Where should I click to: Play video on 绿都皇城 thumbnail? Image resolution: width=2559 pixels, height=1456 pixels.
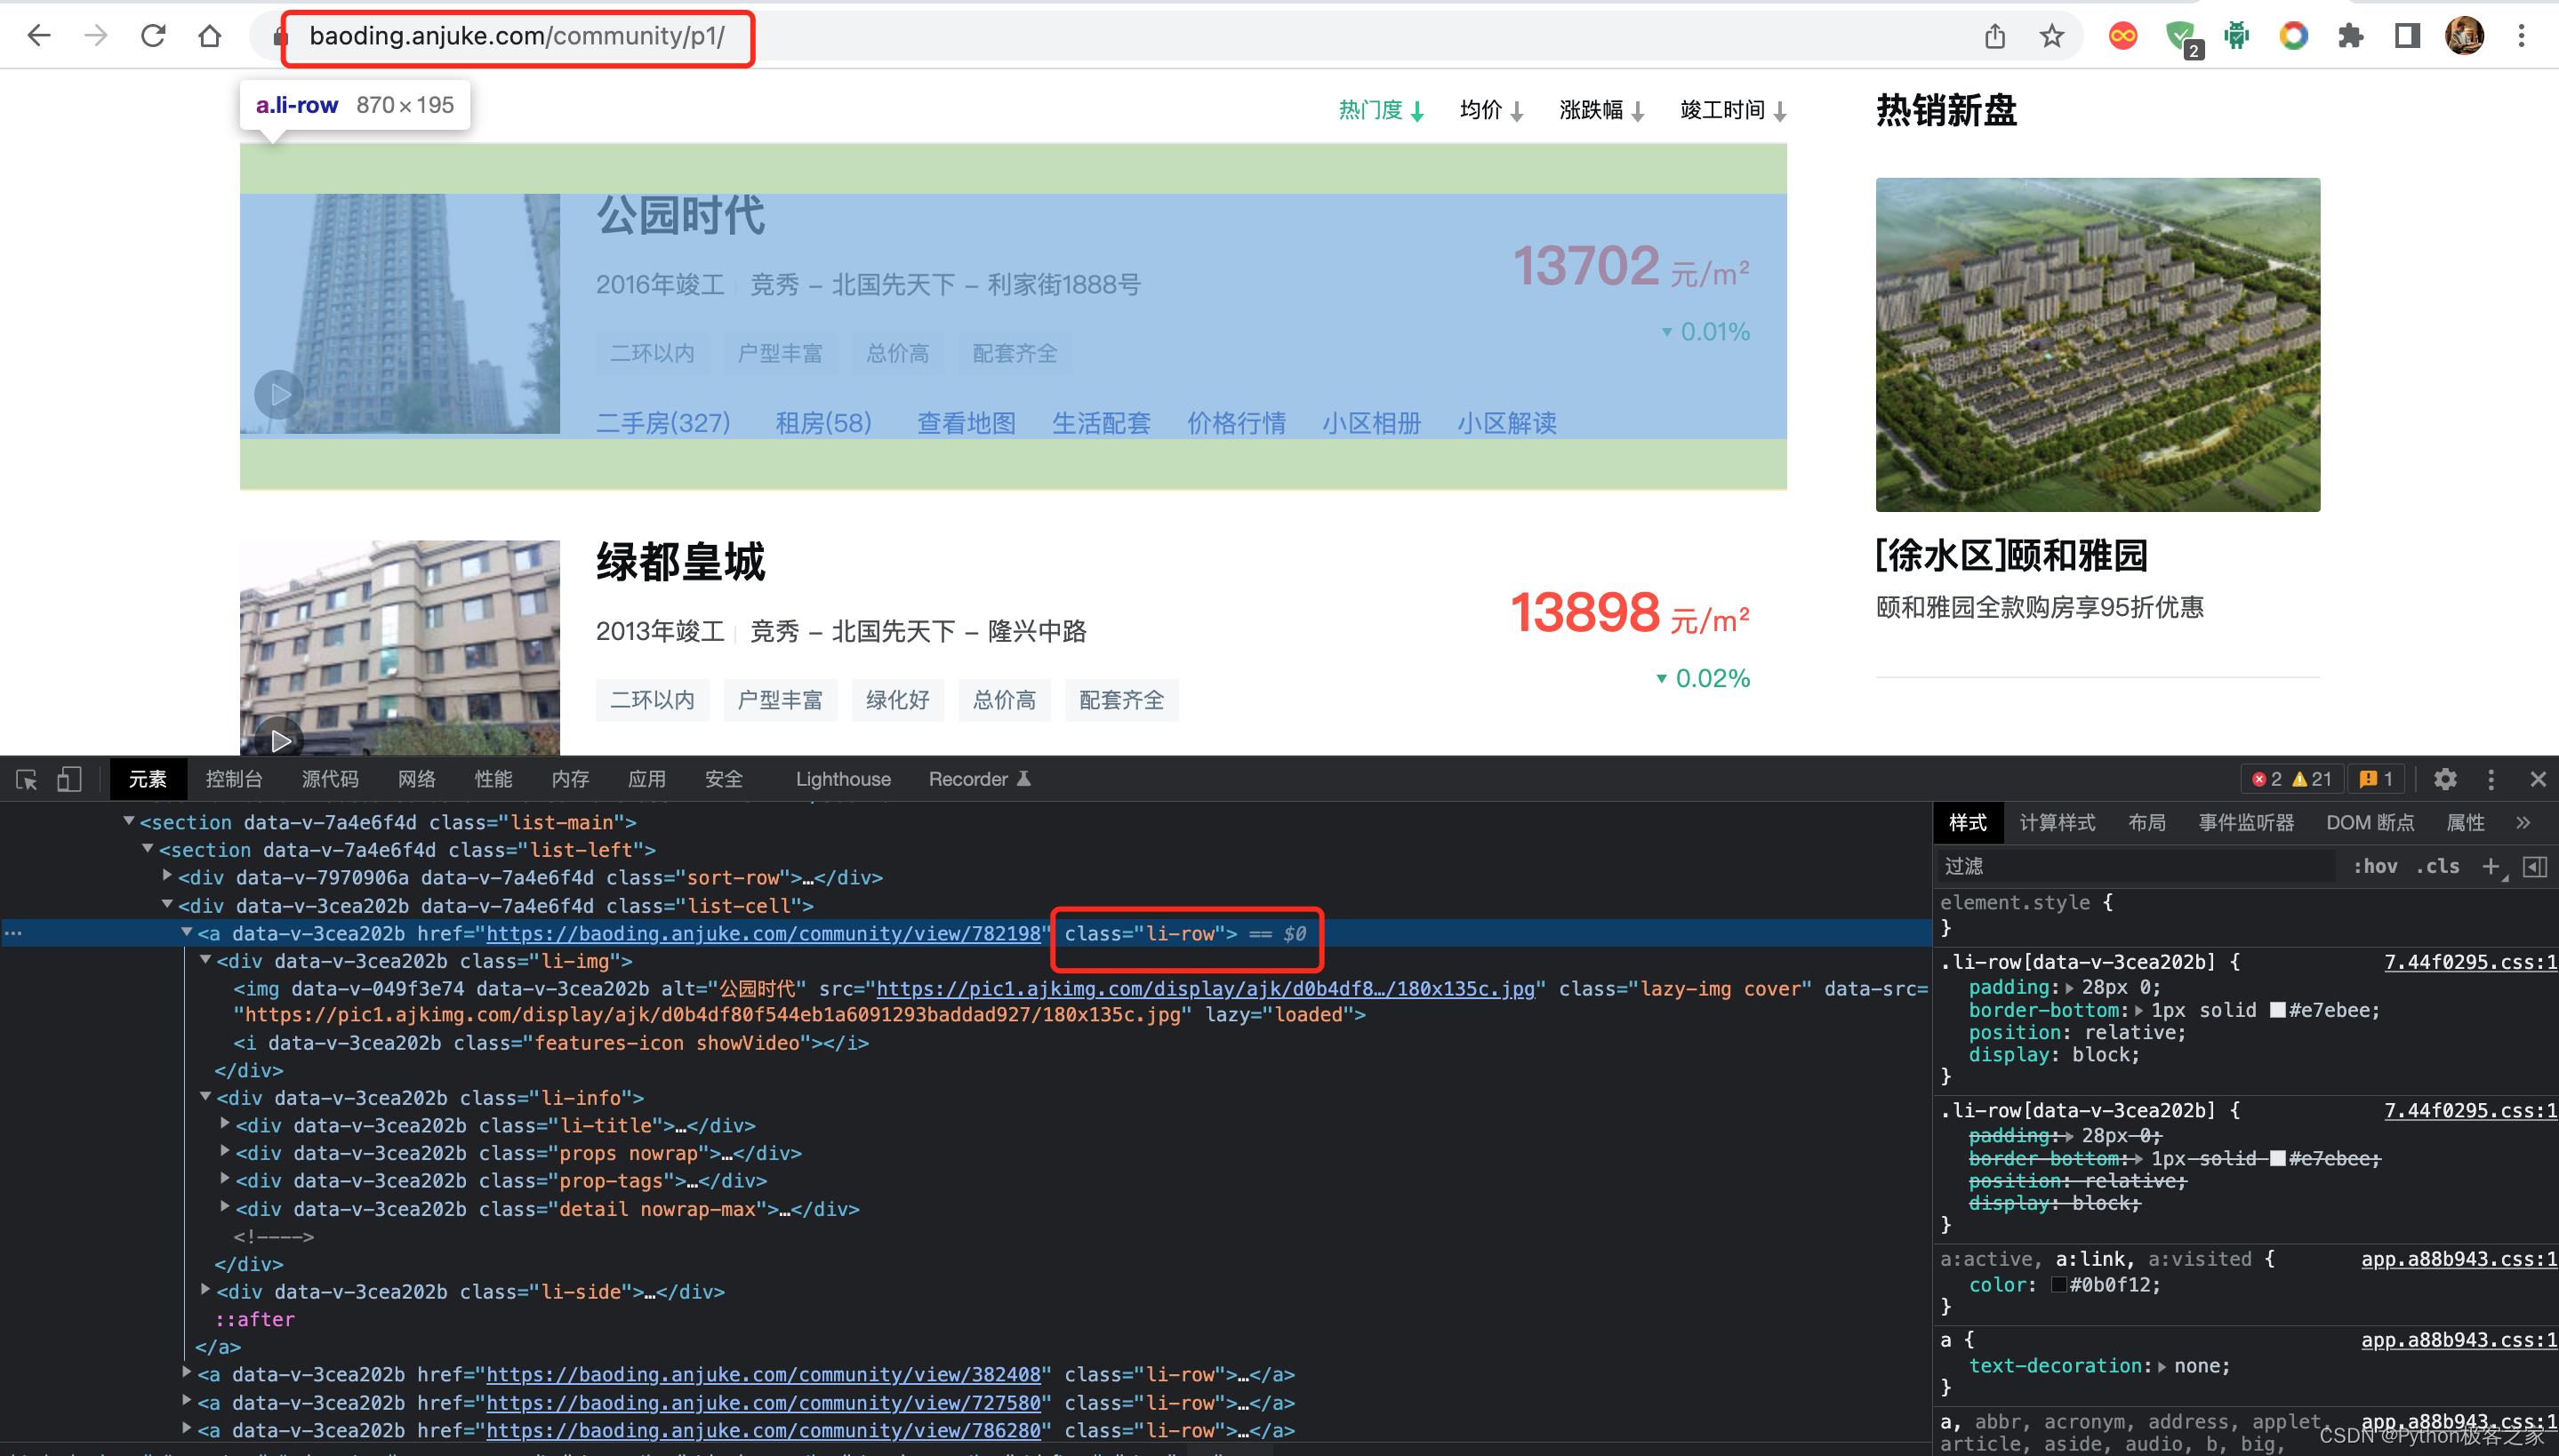point(279,740)
